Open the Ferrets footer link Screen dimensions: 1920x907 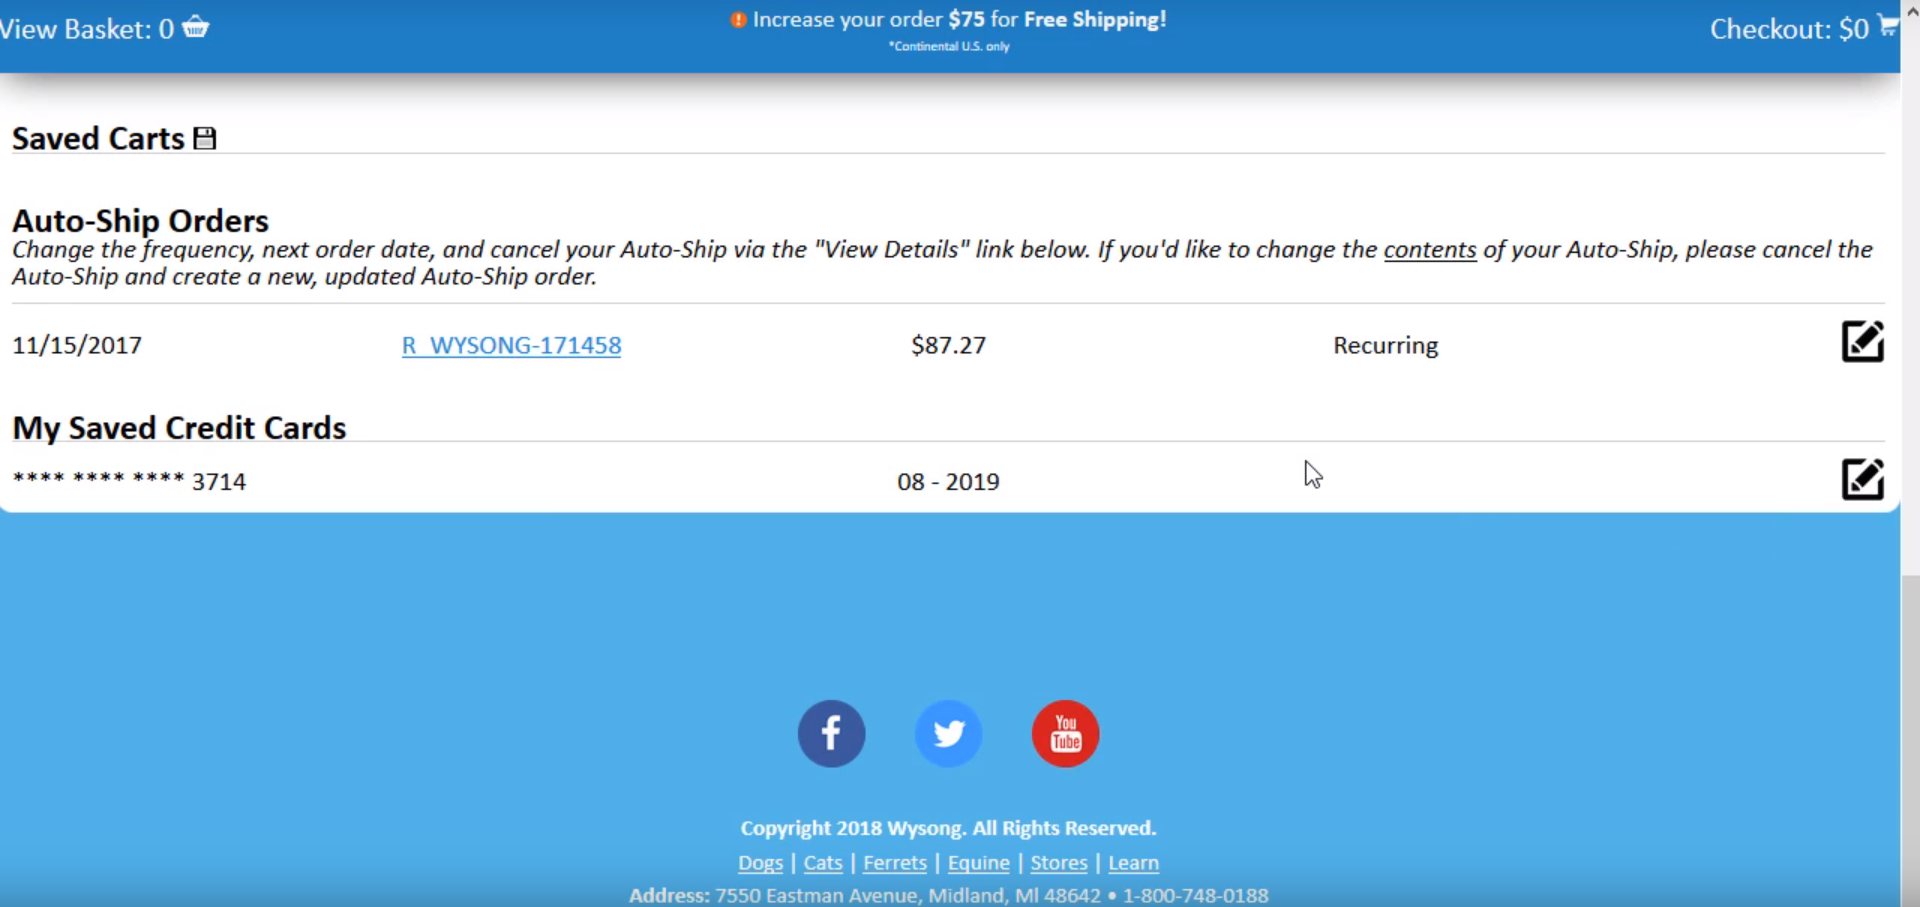pos(895,862)
